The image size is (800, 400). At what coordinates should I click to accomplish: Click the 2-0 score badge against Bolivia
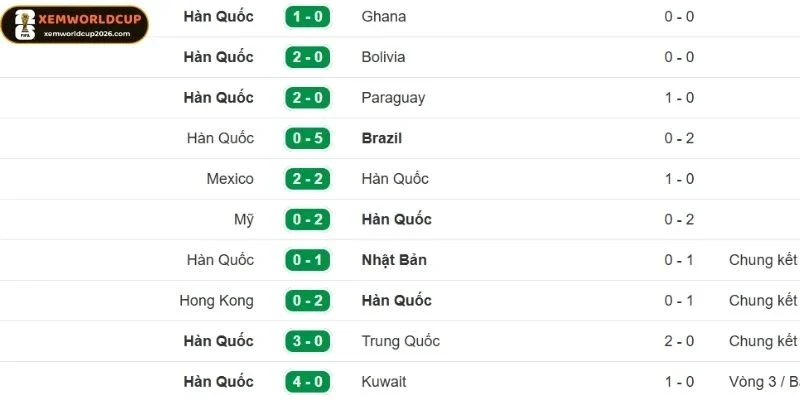(x=308, y=57)
